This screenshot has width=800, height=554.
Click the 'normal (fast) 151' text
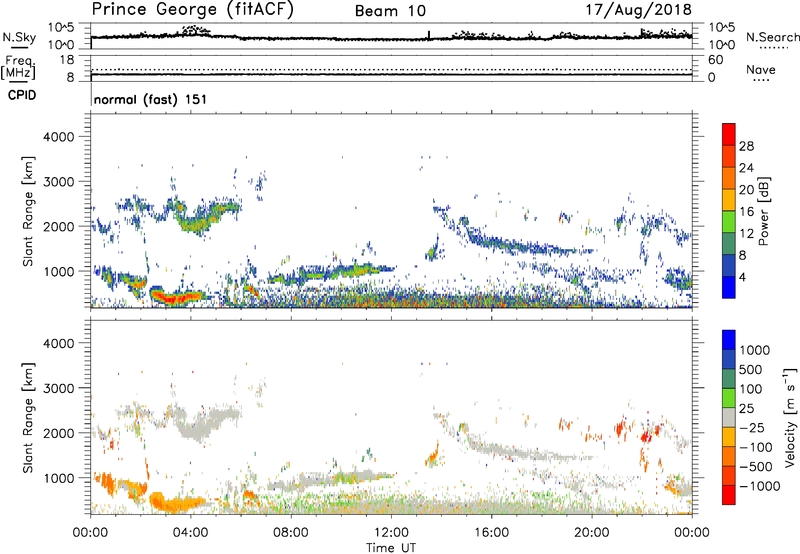[151, 99]
